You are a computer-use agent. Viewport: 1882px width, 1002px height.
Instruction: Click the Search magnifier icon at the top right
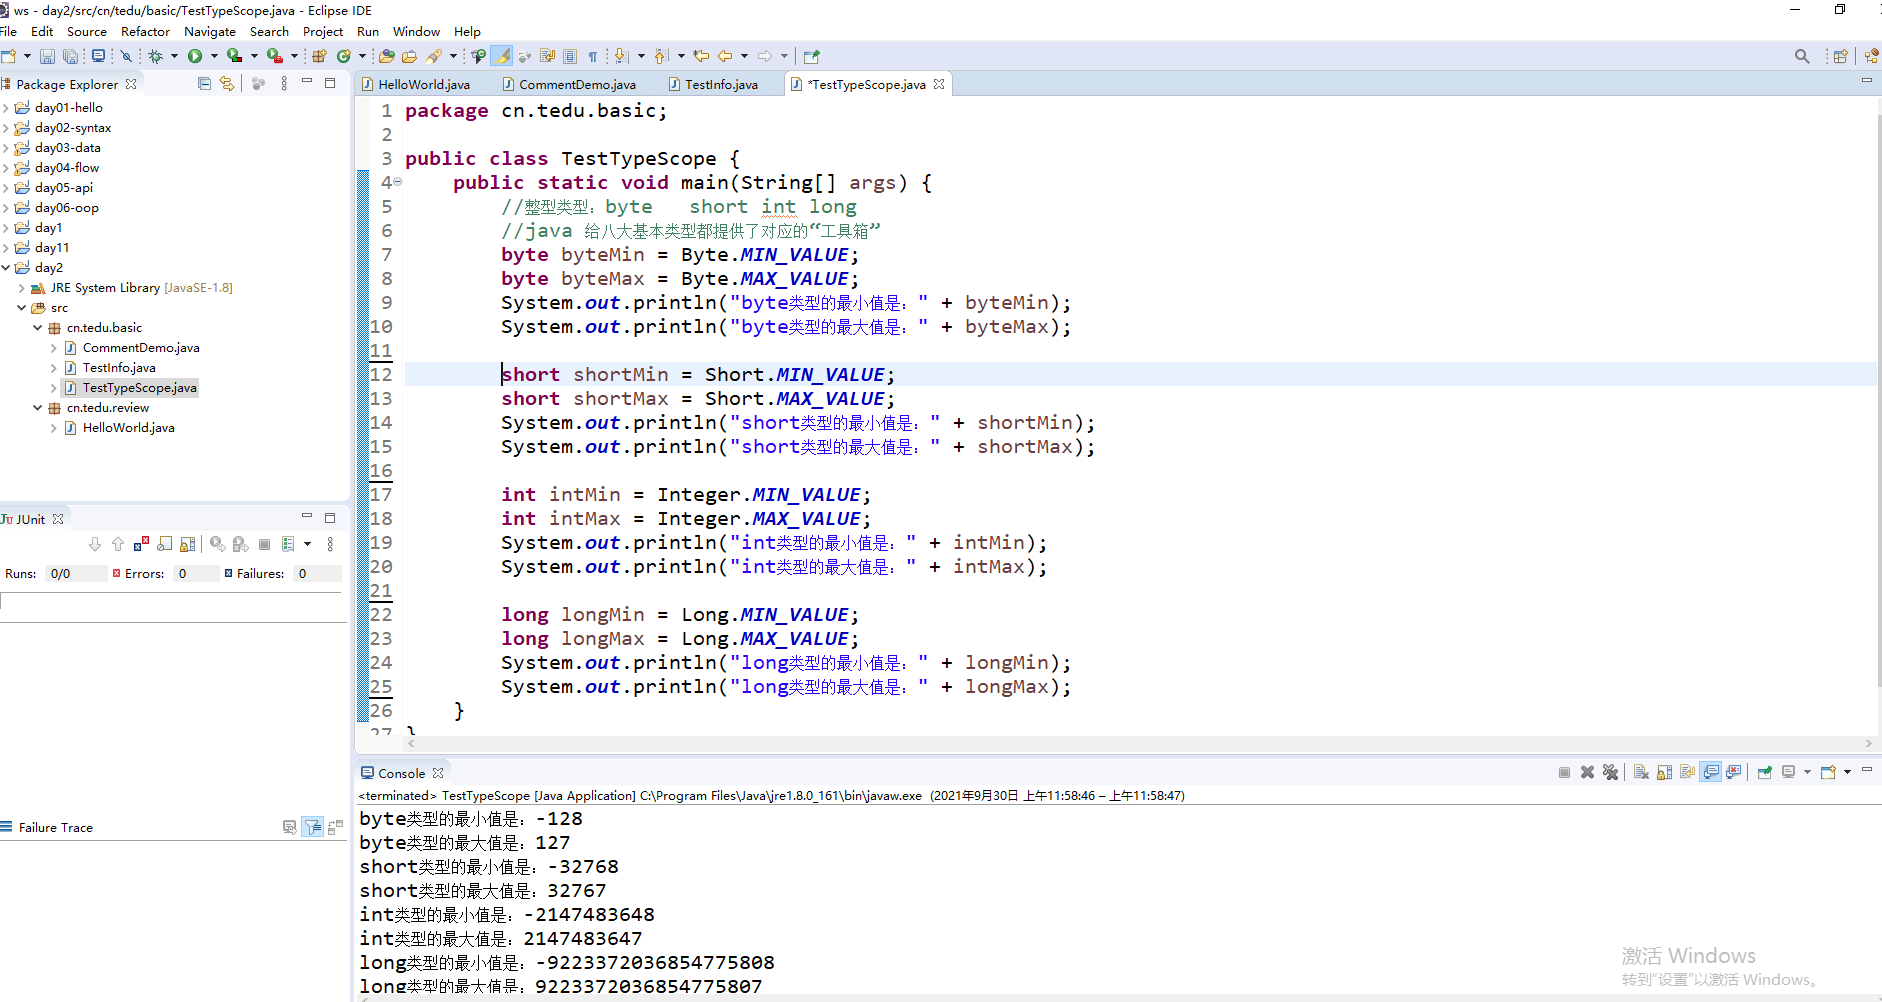point(1802,57)
